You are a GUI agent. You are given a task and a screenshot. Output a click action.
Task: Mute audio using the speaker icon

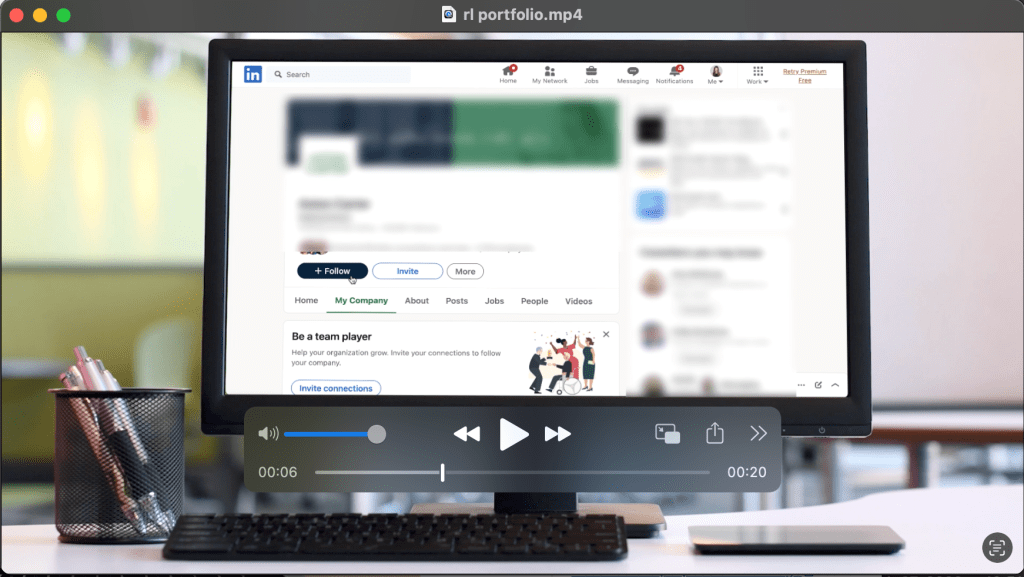[268, 434]
